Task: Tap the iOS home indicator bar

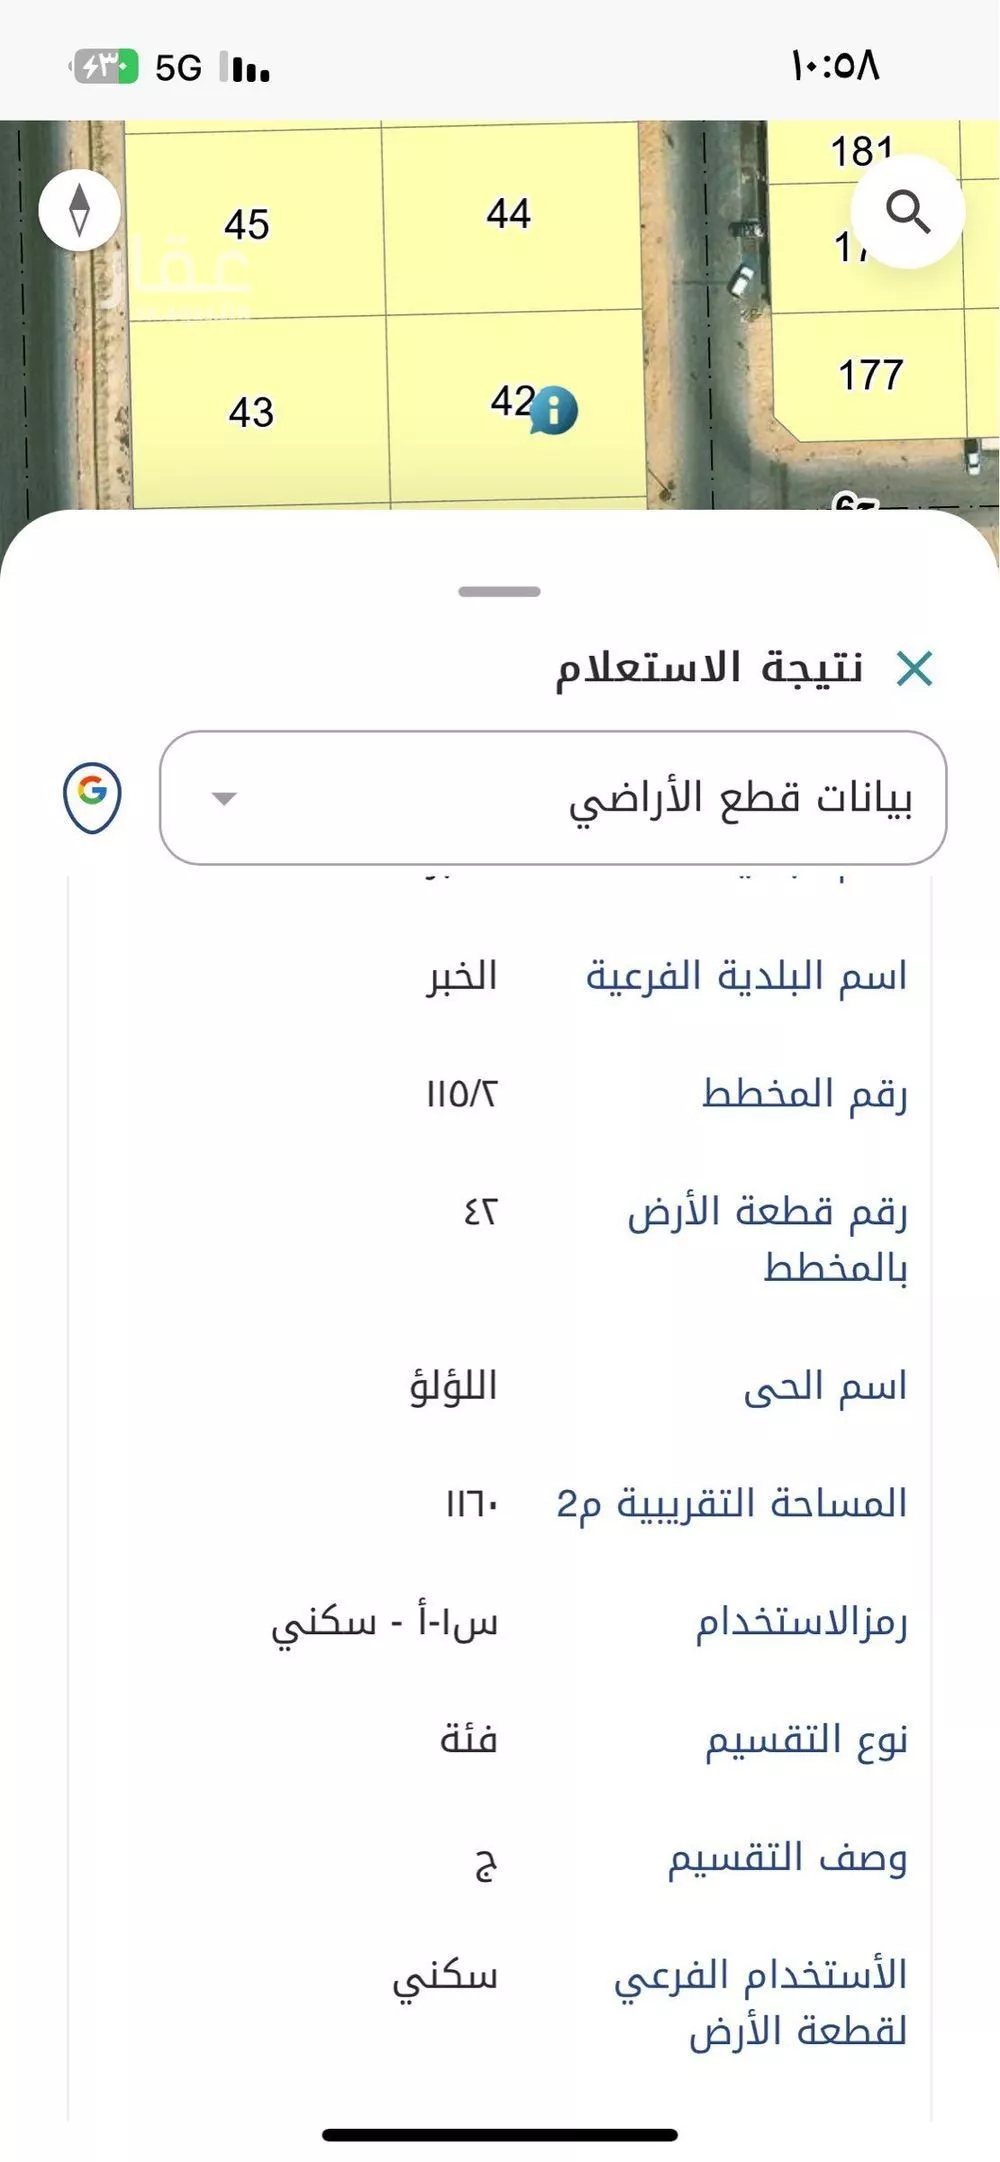Action: pos(500,2135)
